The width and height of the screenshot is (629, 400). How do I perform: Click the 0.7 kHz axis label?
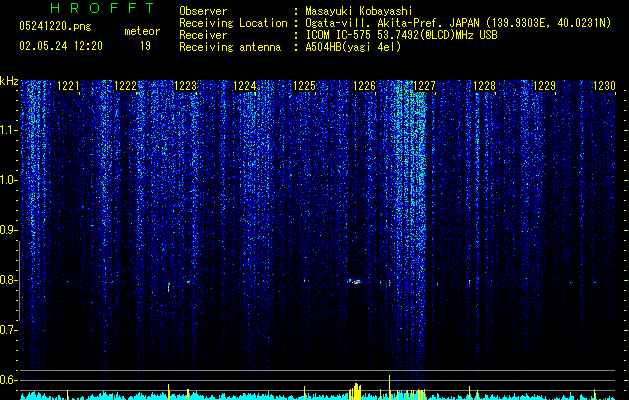[x=8, y=330]
